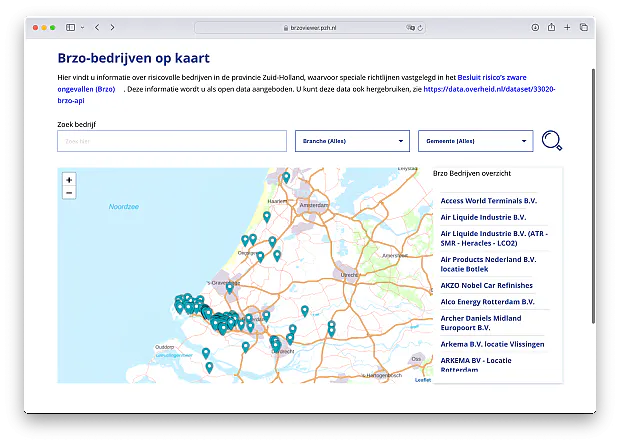Click the magnifying glass search icon
This screenshot has height=445, width=620.
552,140
